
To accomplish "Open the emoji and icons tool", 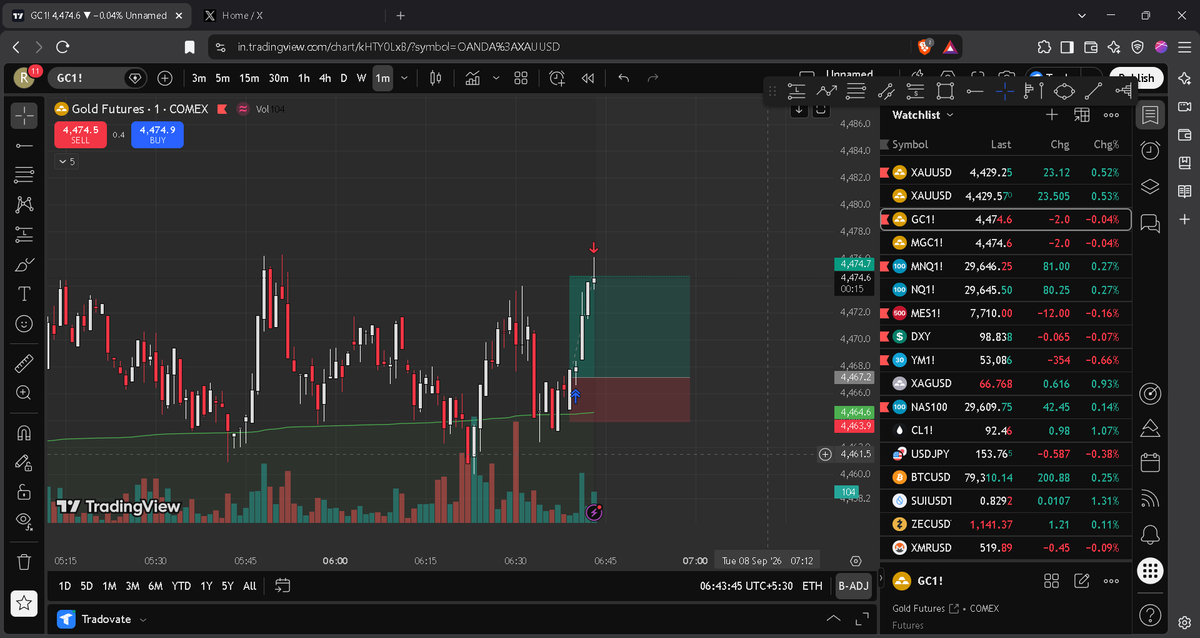I will 25,324.
